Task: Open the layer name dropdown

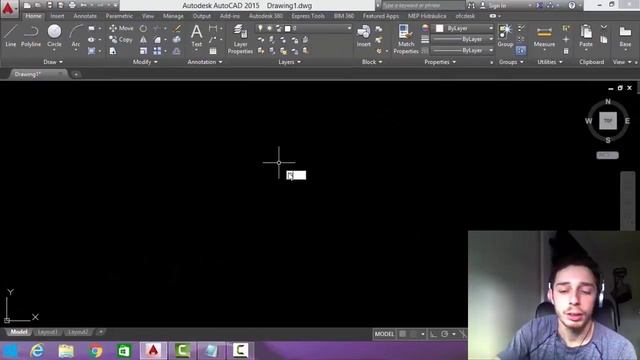Action: (304, 28)
